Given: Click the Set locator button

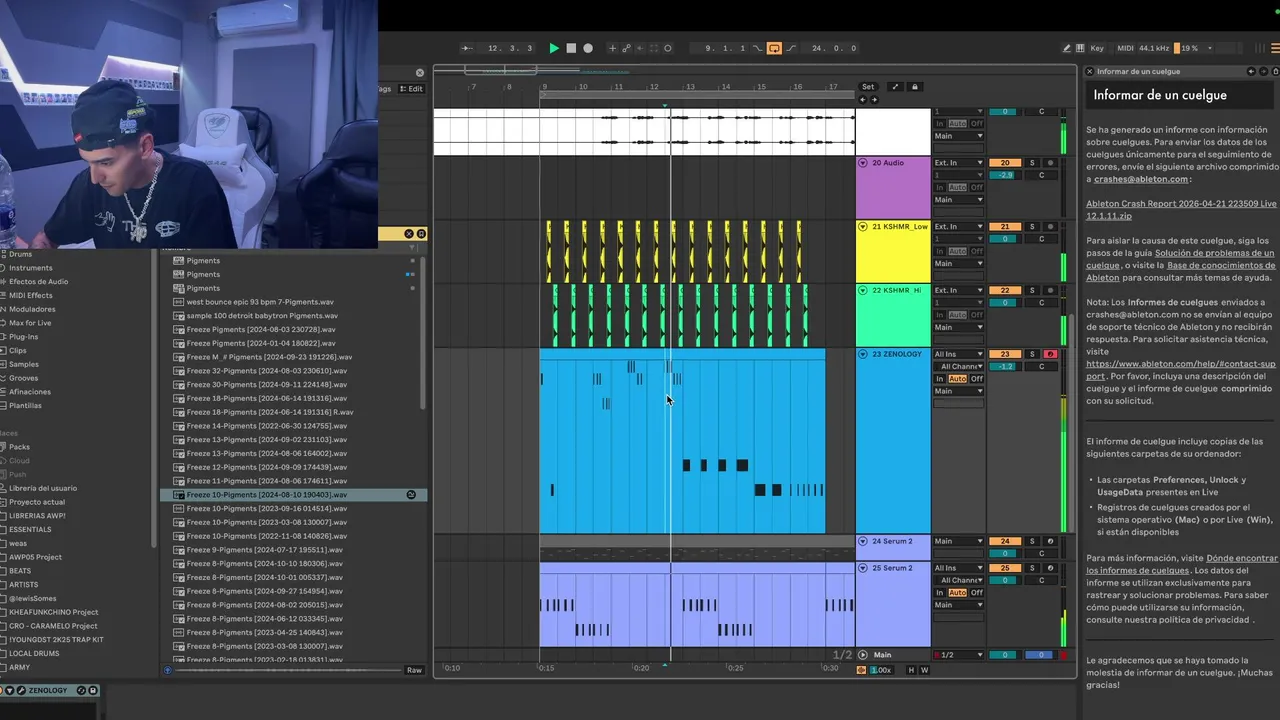Looking at the screenshot, I should pyautogui.click(x=868, y=87).
